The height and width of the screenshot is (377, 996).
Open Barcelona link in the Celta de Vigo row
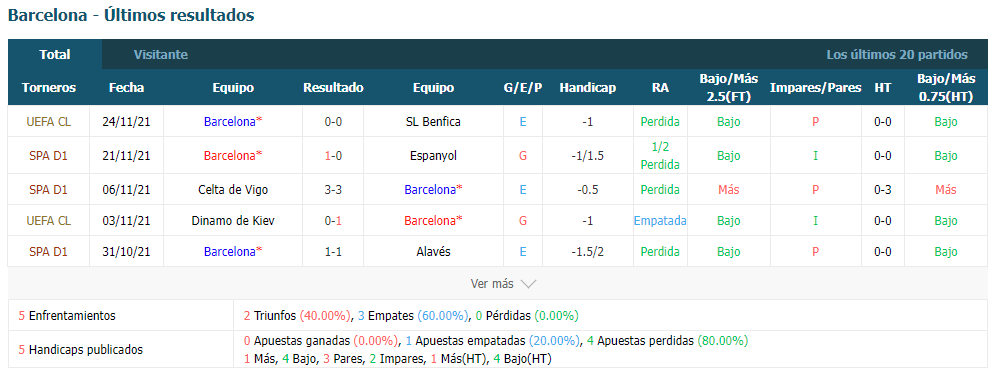pos(433,189)
